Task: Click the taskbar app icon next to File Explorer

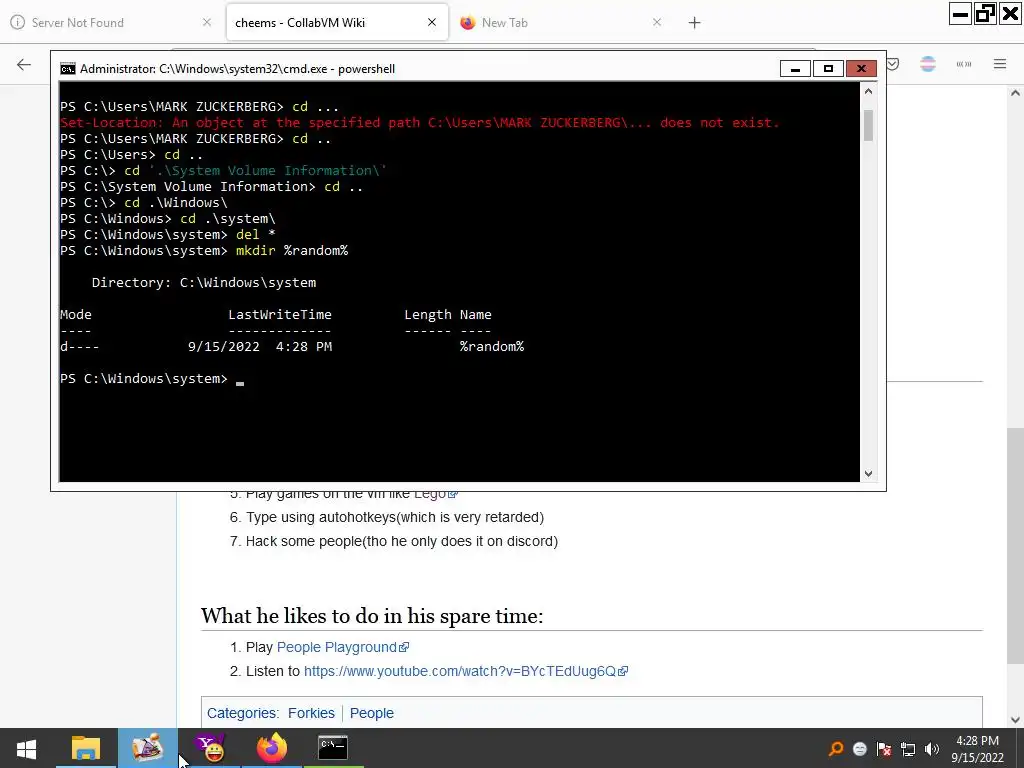Action: 148,748
